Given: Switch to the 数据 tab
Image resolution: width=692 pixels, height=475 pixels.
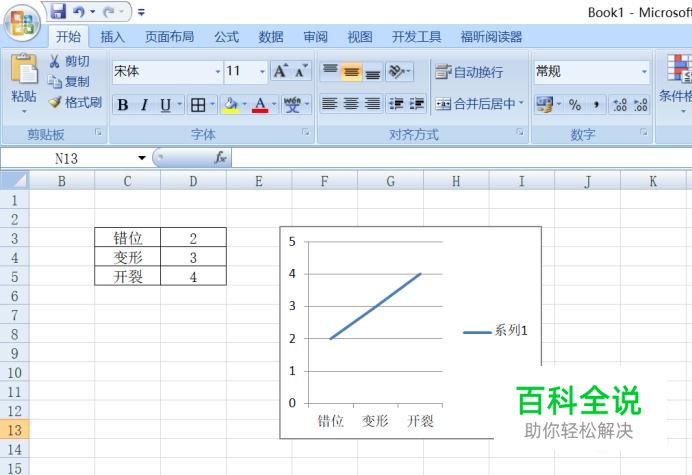Looking at the screenshot, I should 271,37.
